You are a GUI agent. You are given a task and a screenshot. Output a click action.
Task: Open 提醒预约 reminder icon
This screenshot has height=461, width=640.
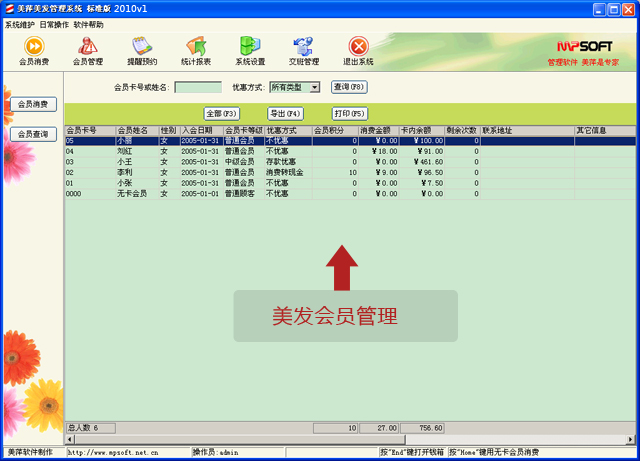tap(142, 50)
